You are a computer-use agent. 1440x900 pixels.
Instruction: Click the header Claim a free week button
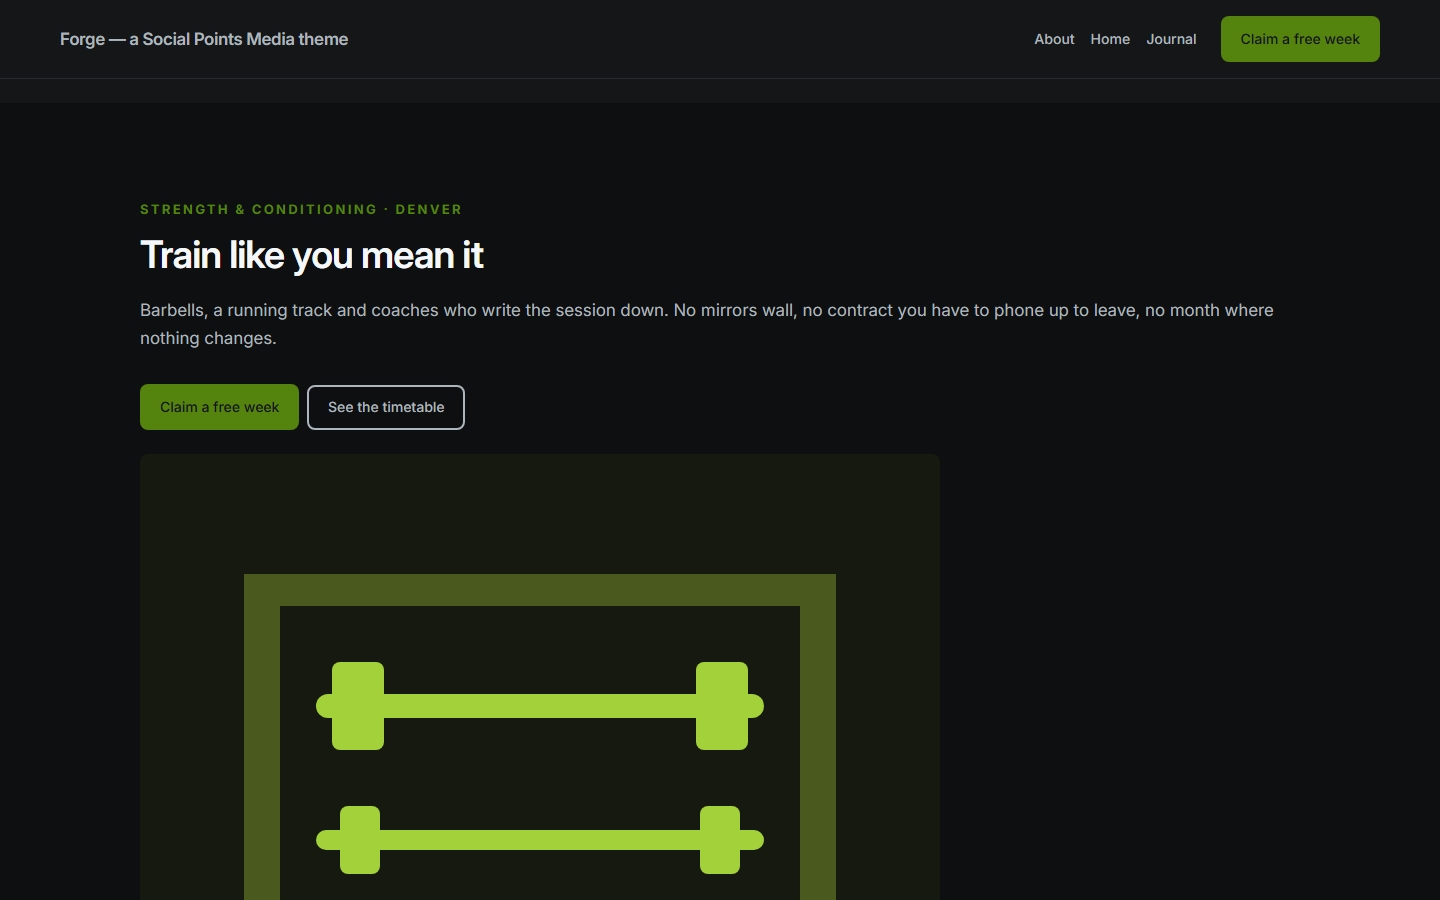[x=1300, y=39]
